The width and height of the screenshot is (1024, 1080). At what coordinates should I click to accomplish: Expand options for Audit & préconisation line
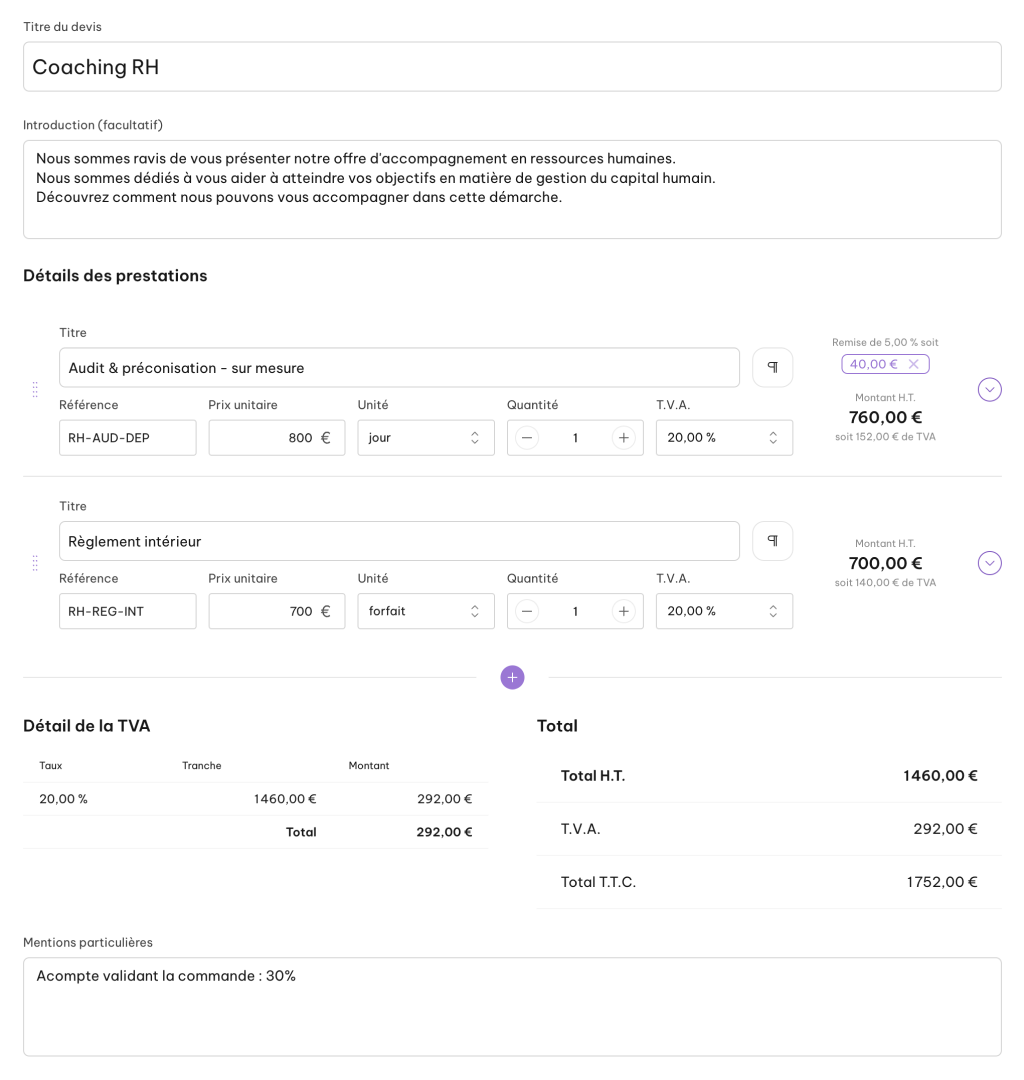pos(990,390)
